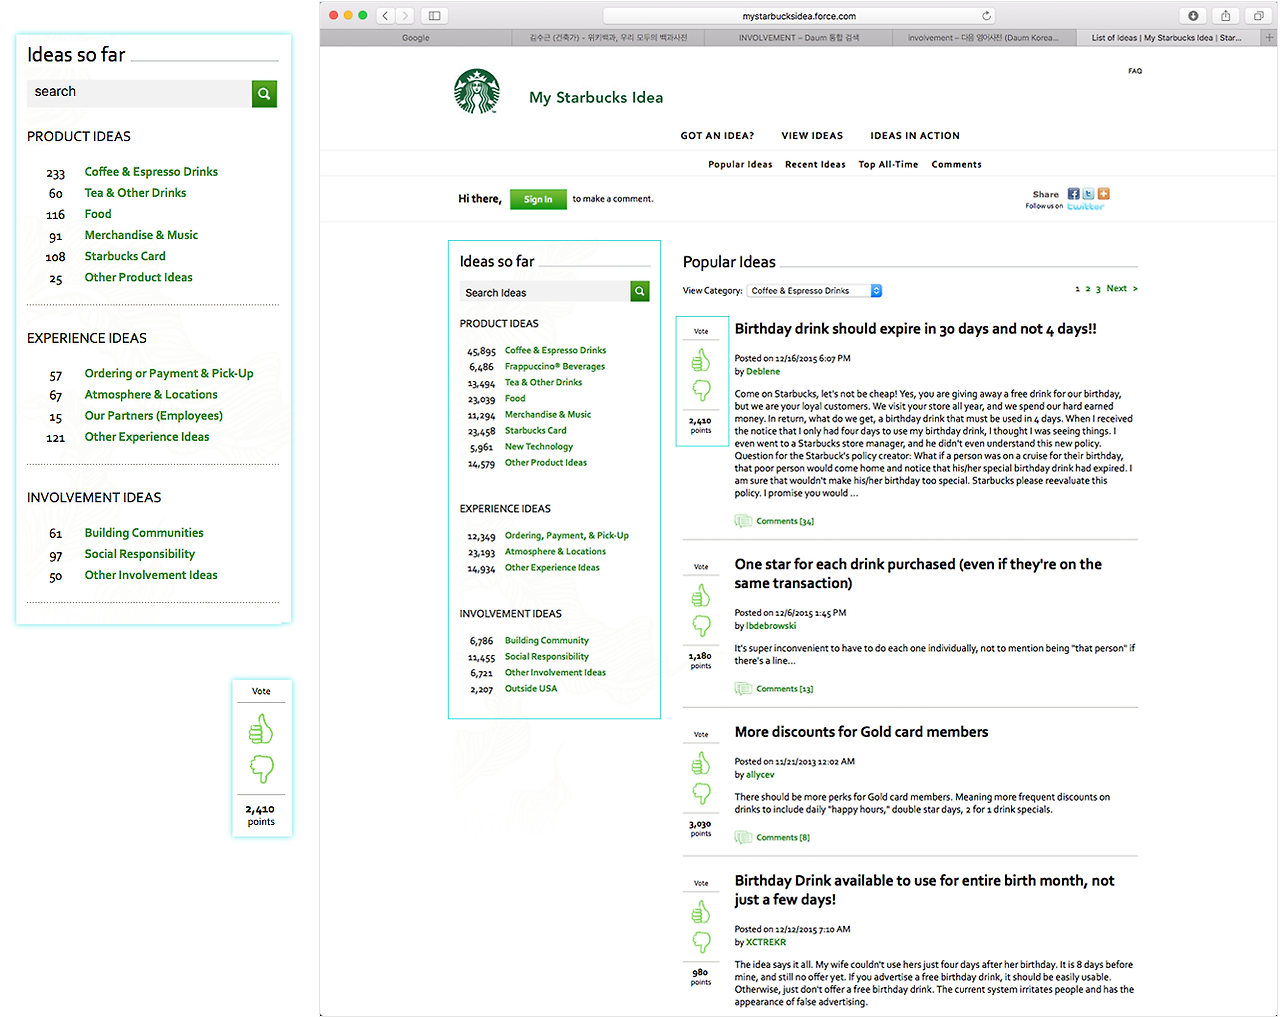This screenshot has width=1280, height=1017.
Task: Open the Outside USA category
Action: click(x=531, y=689)
